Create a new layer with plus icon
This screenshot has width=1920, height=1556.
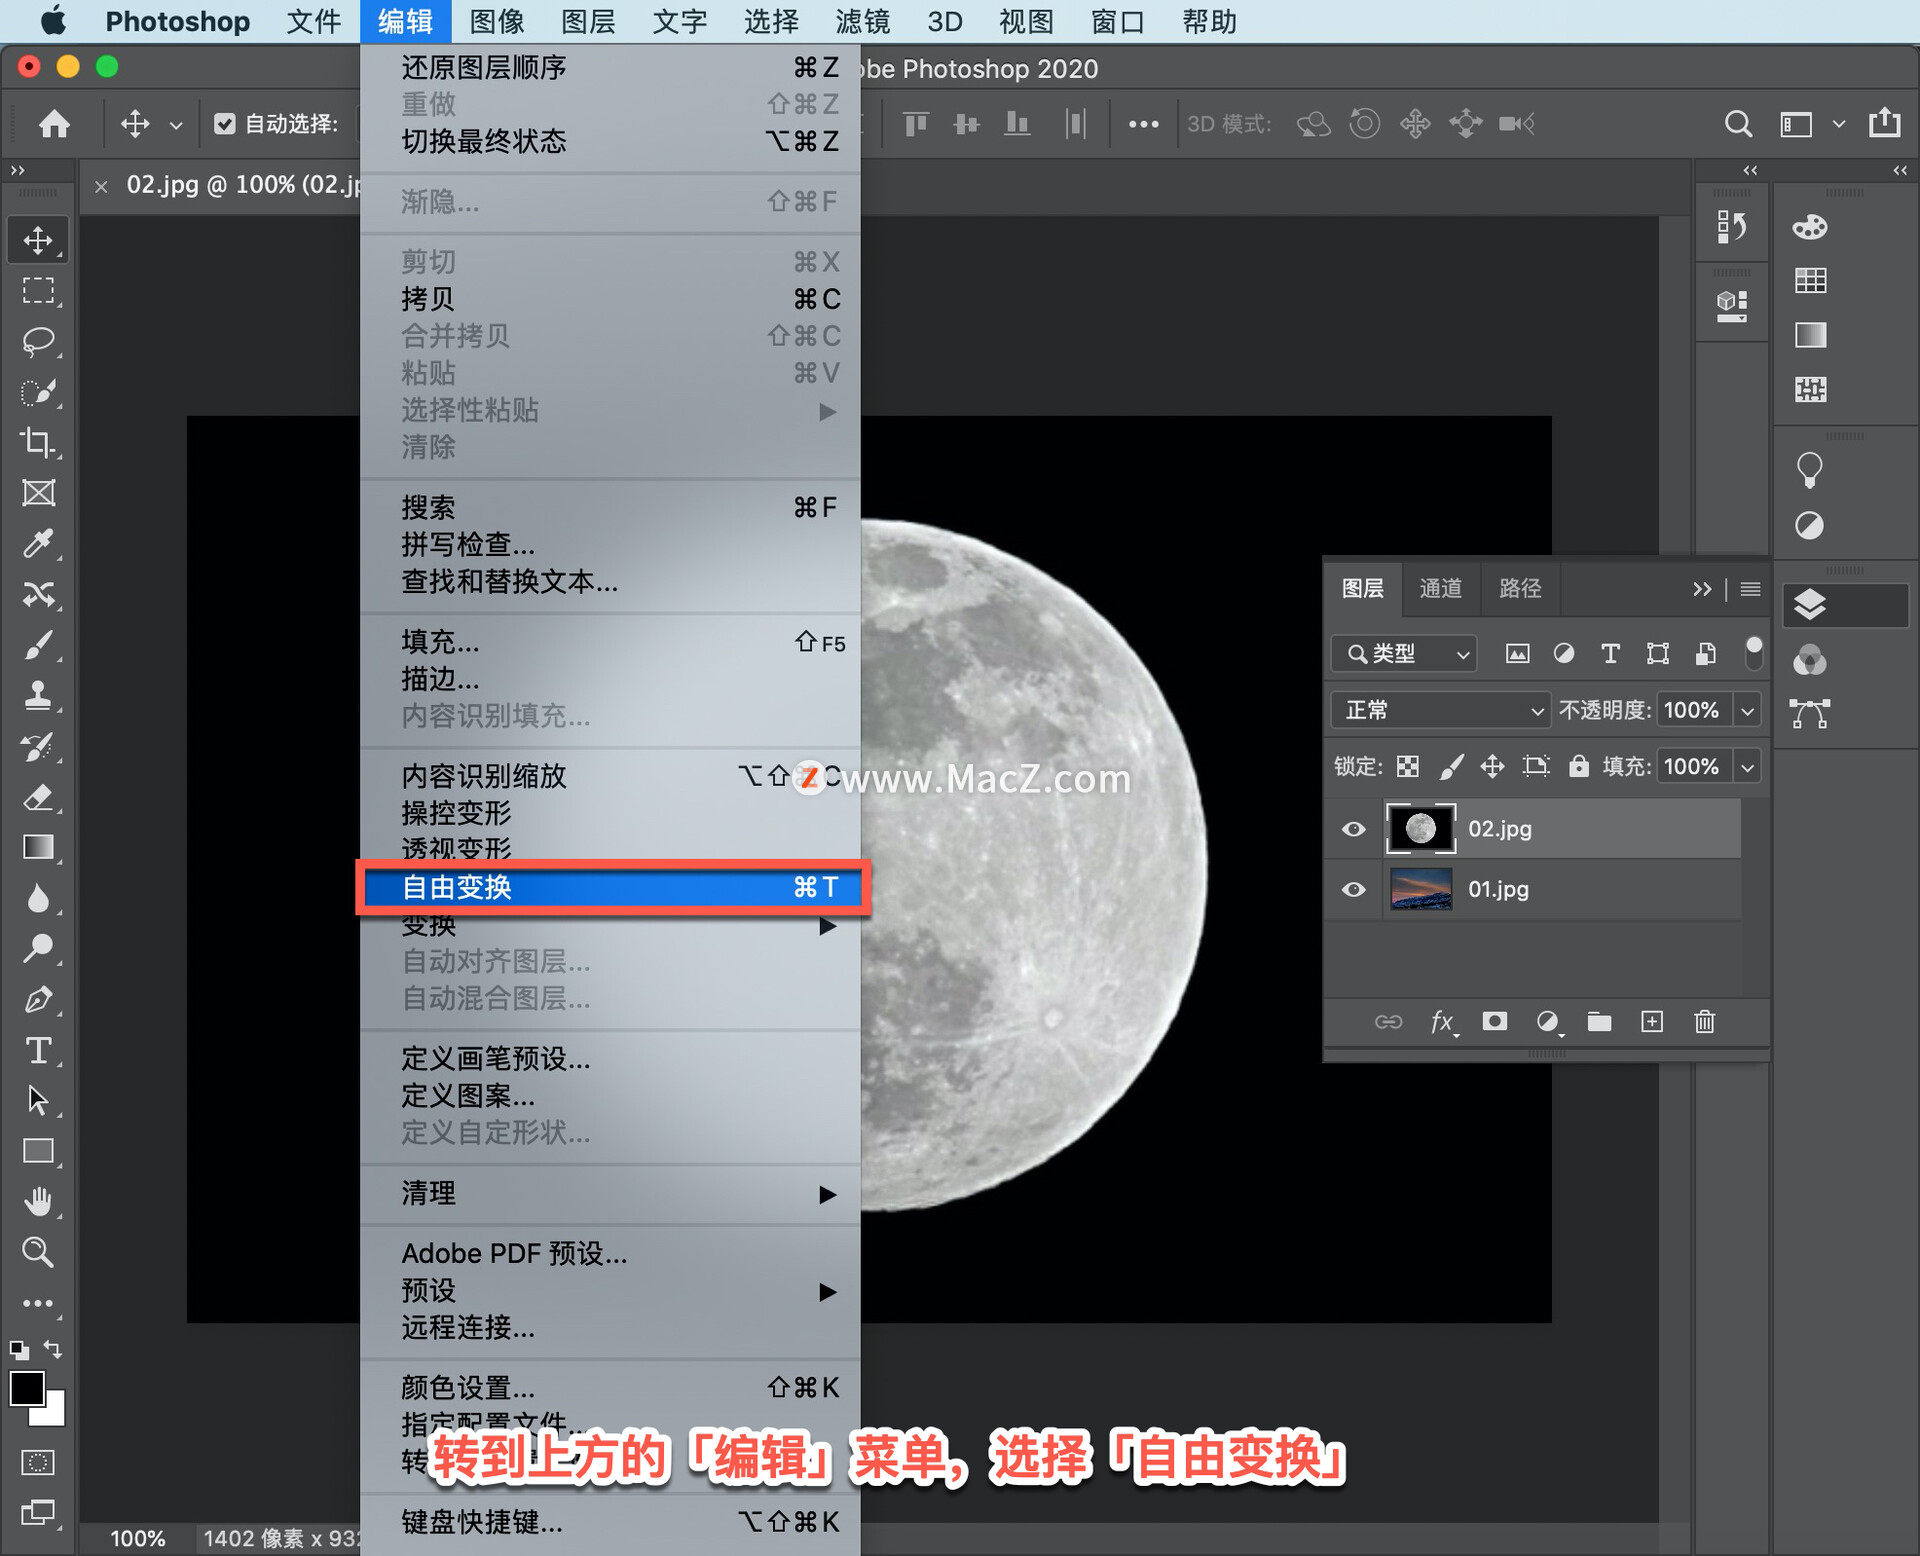click(1652, 1021)
